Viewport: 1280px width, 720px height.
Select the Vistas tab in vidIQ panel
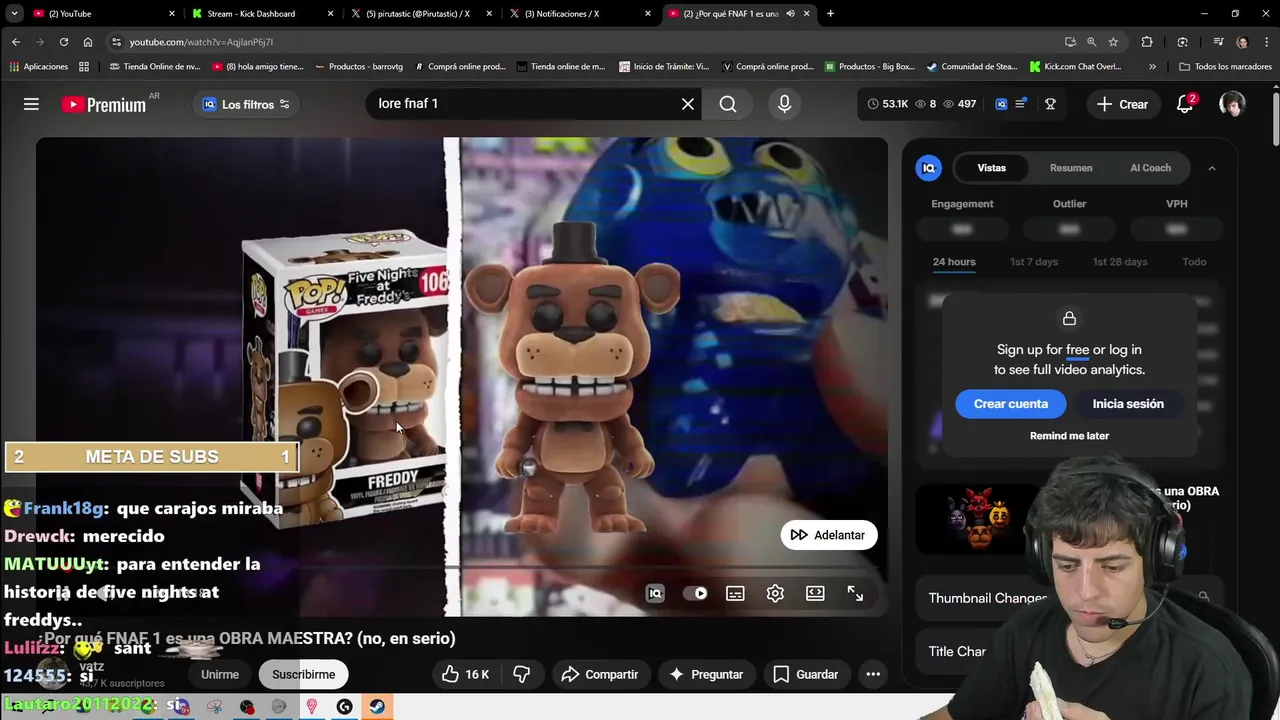tap(992, 168)
